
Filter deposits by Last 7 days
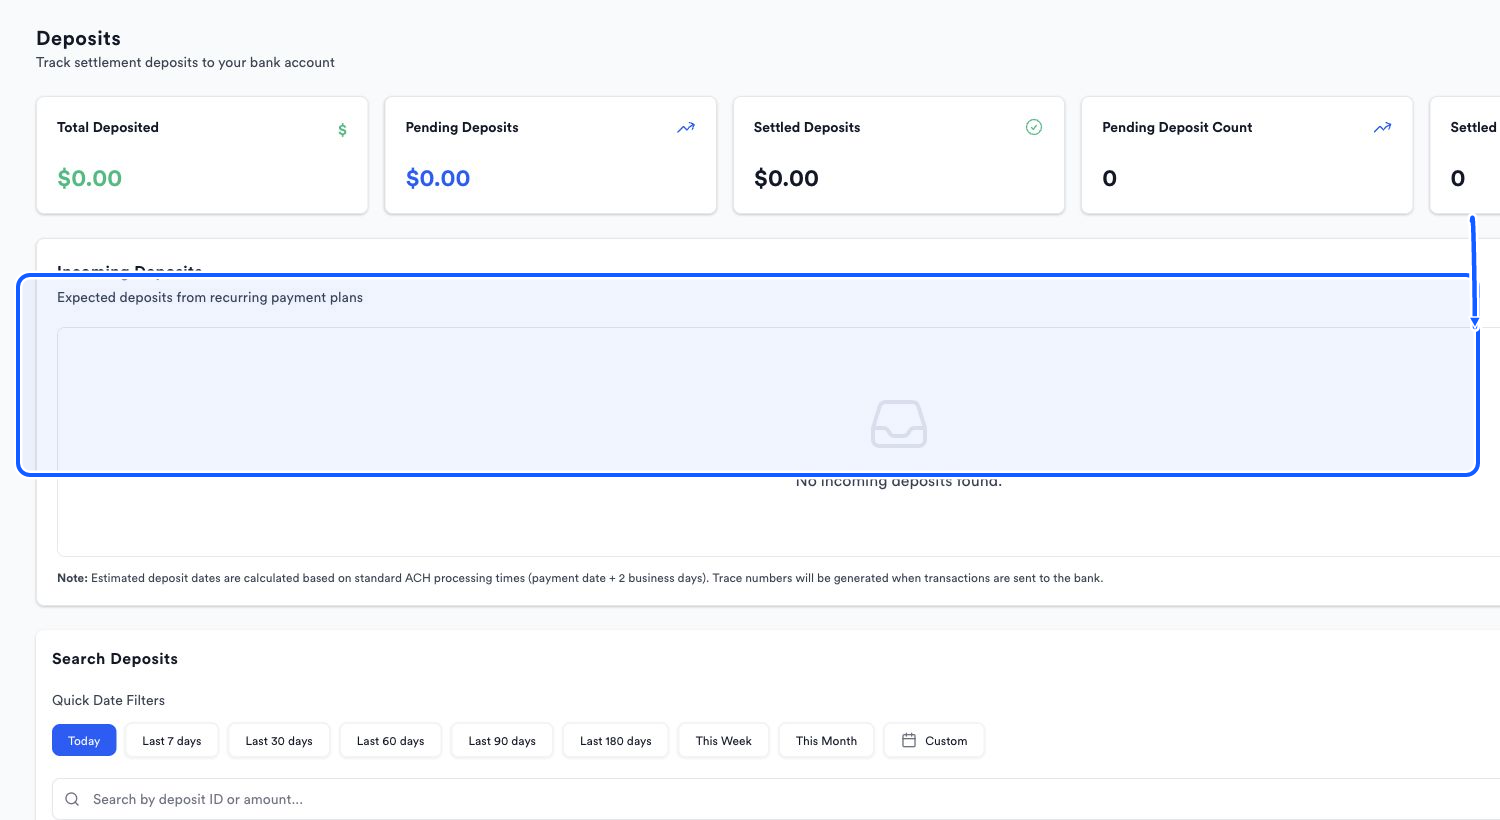(x=172, y=741)
